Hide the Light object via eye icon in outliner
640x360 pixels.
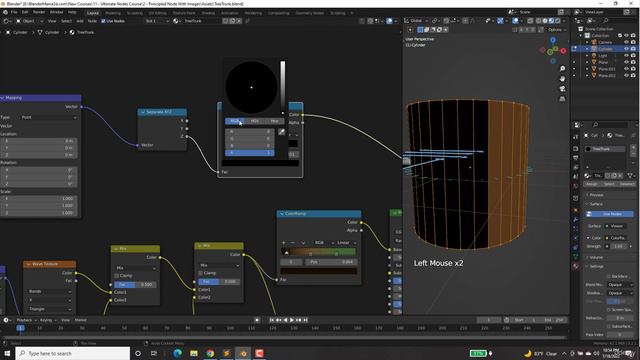[627, 56]
